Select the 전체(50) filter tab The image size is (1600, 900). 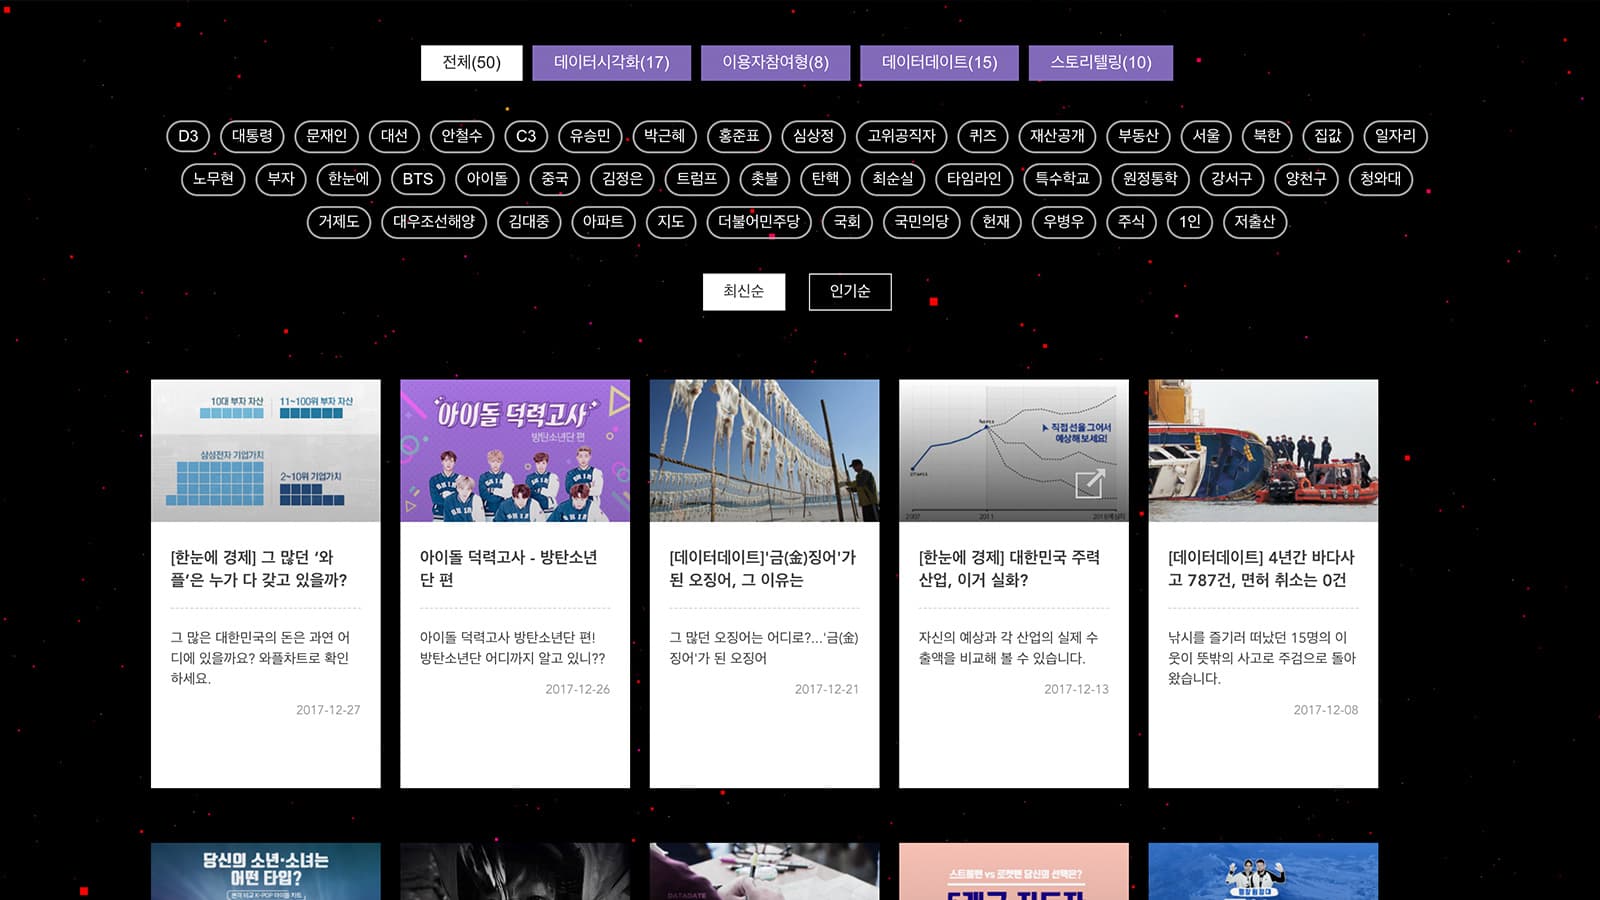tap(472, 62)
